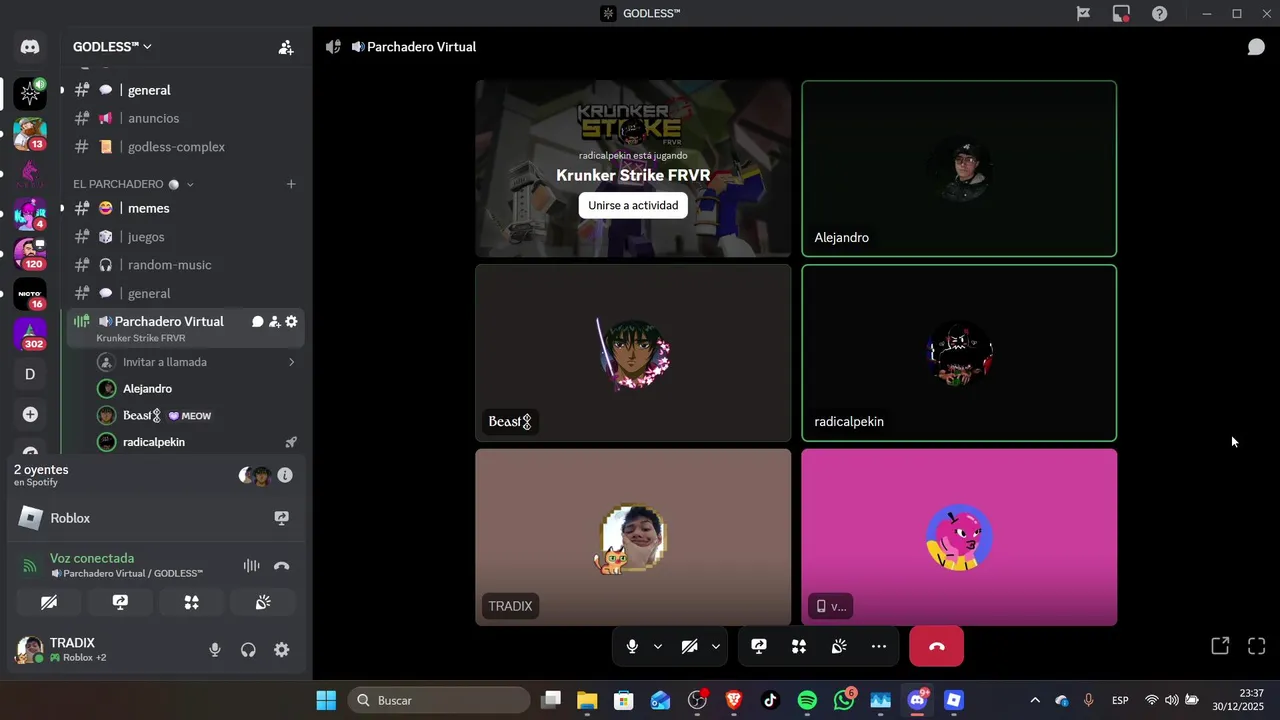
Task: Click the Buscar taskbar search box
Action: 438,700
